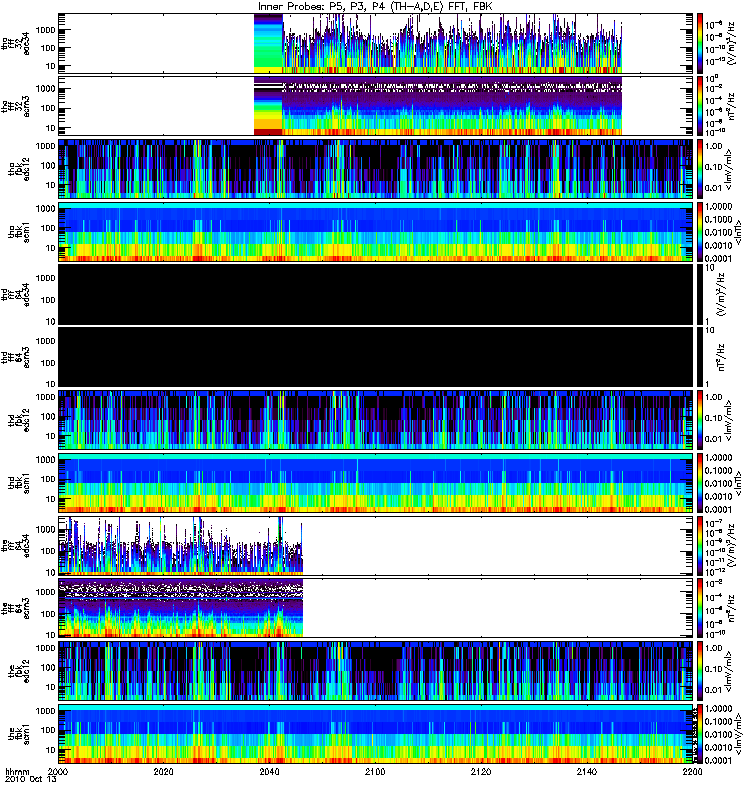This screenshot has width=750, height=800.
Task: Select the 2140 time axis label
Action: [x=586, y=771]
